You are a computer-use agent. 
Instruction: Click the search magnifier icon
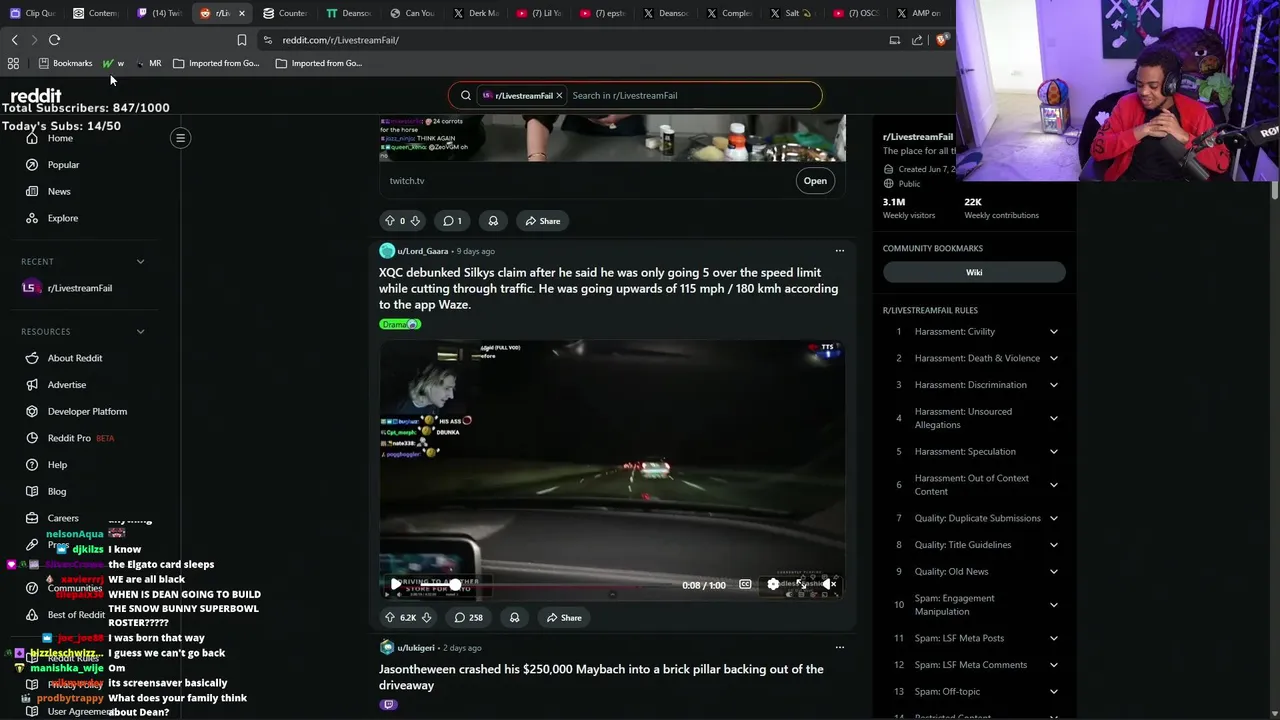tap(465, 95)
